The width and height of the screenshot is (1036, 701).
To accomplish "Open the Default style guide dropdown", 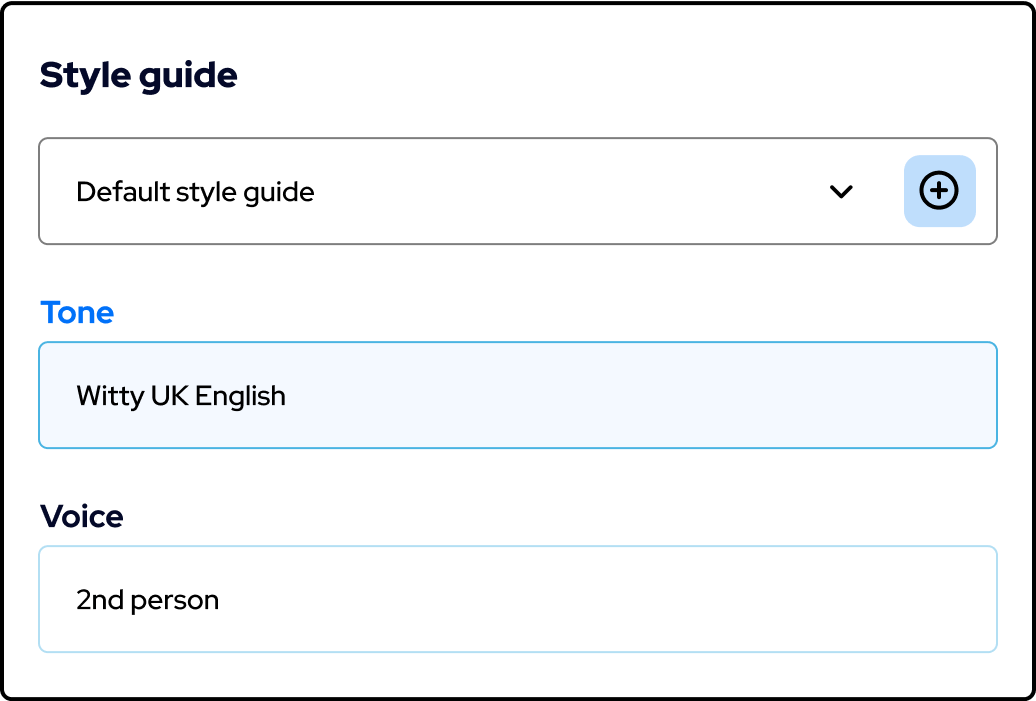I will pyautogui.click(x=517, y=191).
